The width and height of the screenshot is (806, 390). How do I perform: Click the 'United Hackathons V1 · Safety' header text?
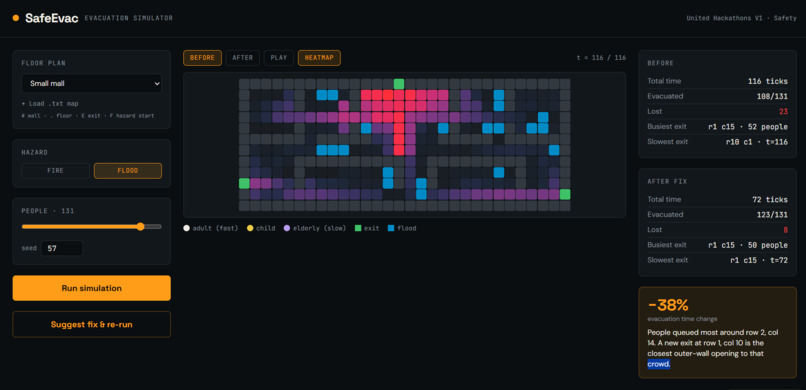click(x=742, y=18)
